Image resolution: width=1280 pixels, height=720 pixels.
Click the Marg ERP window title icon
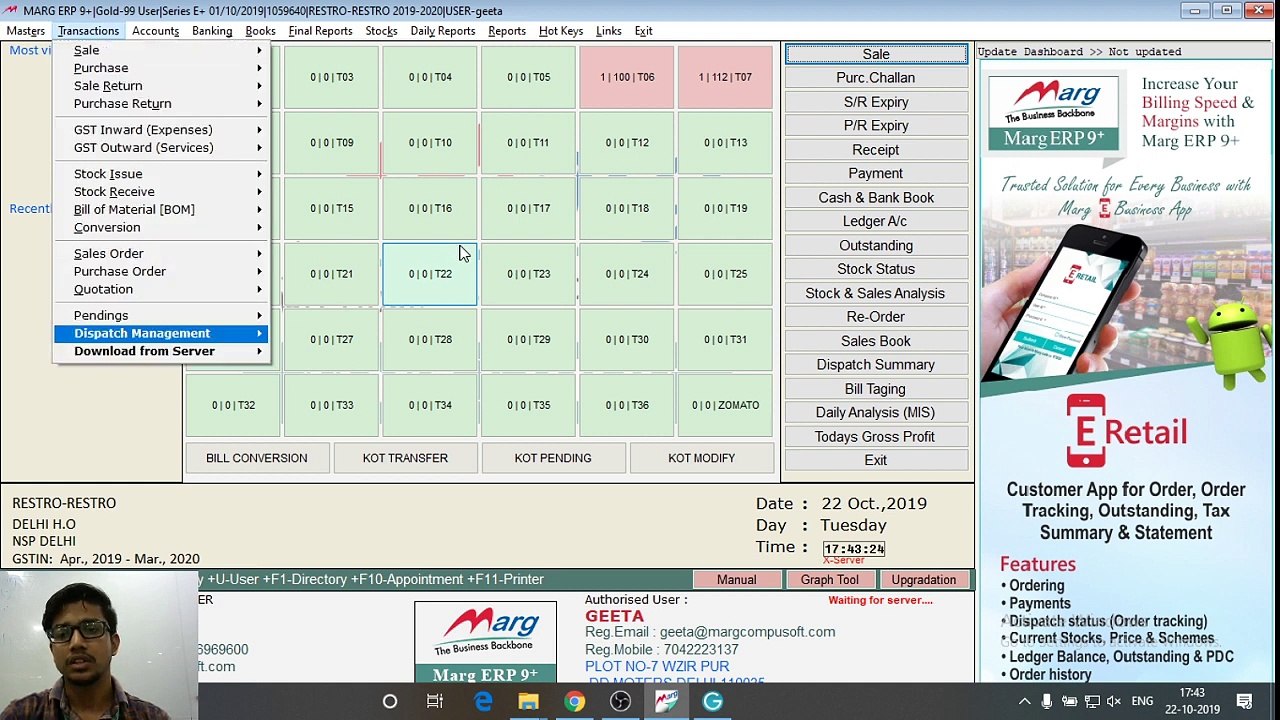[11, 11]
